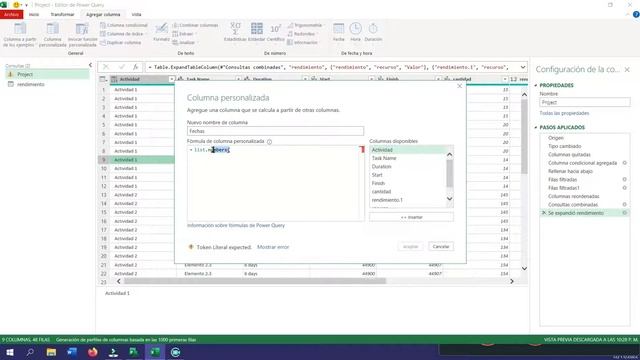Image resolution: width=640 pixels, height=360 pixels.
Task: Expand the formula bar chevron
Action: (522, 67)
